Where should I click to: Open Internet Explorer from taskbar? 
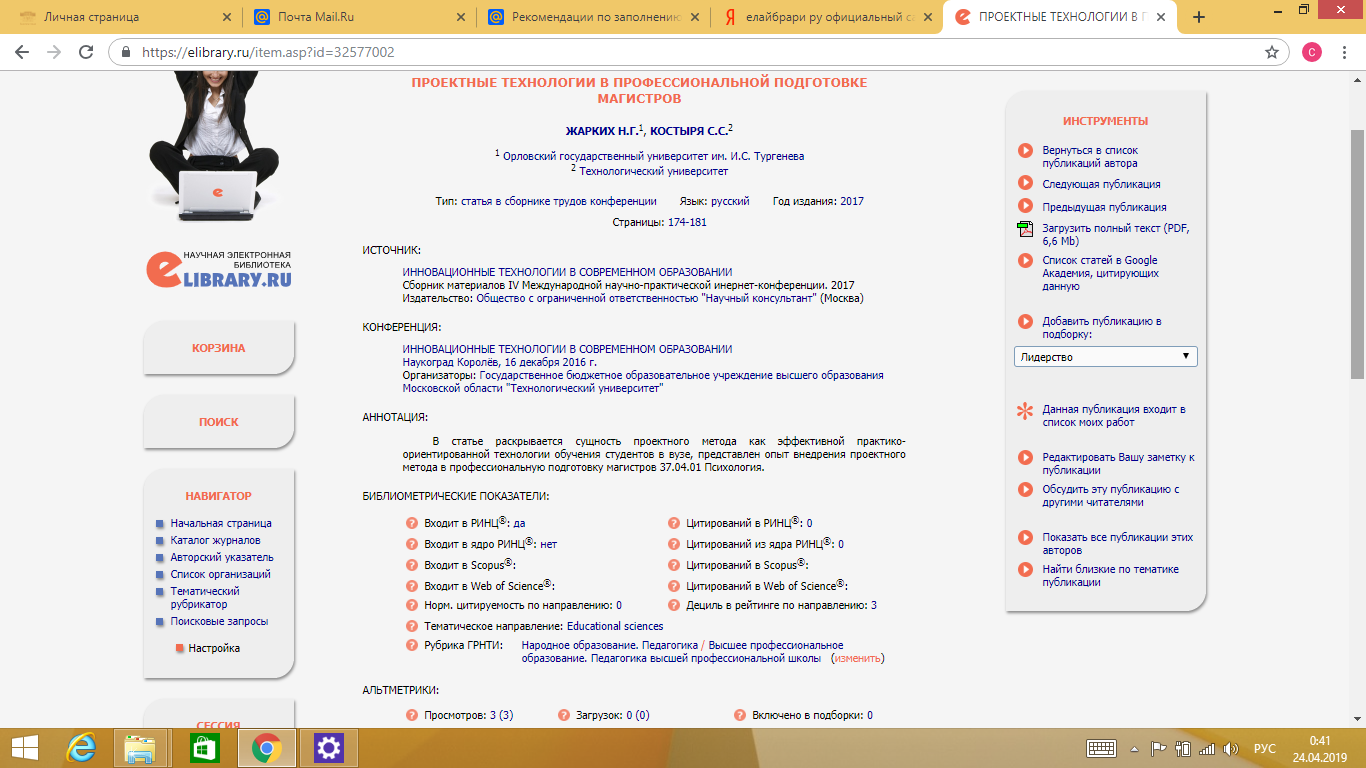coord(81,747)
